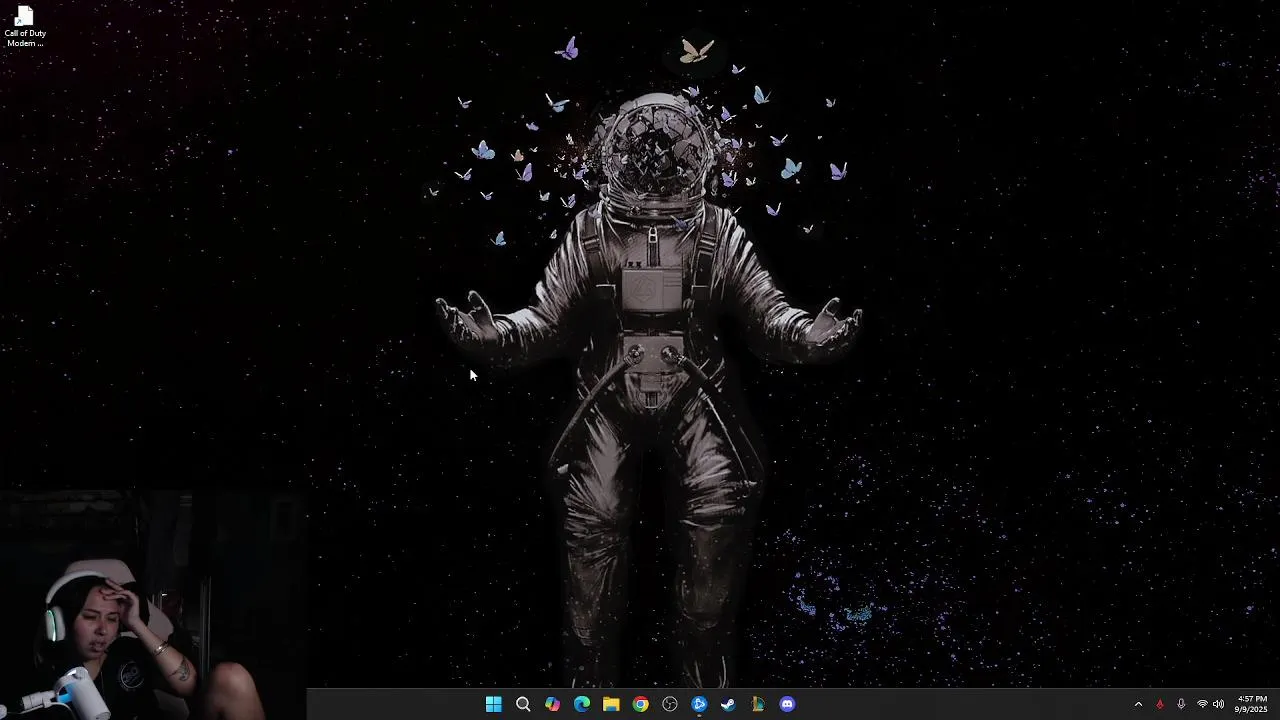Open the Call of Duty Modern desktop shortcut
The image size is (1280, 720).
[25, 27]
